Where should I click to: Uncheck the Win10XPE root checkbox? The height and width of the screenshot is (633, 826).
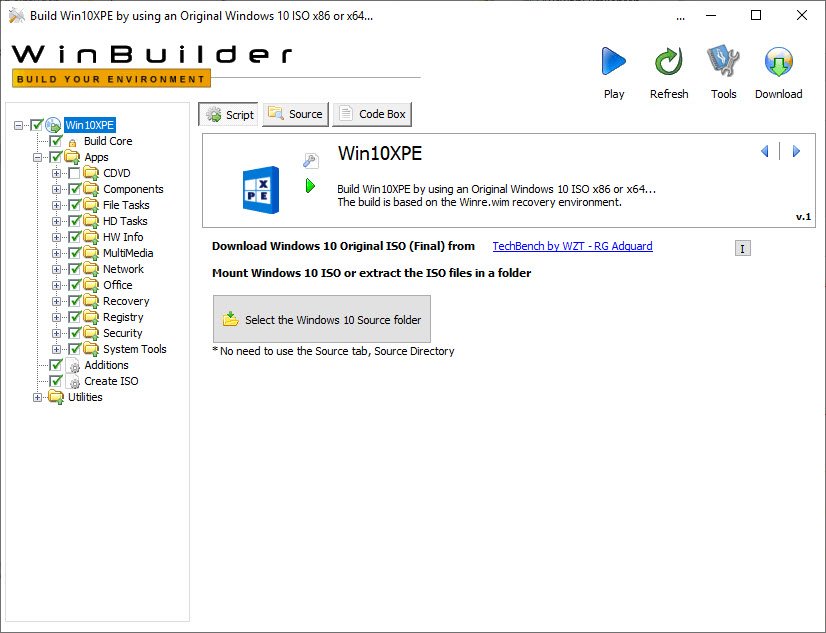point(36,125)
